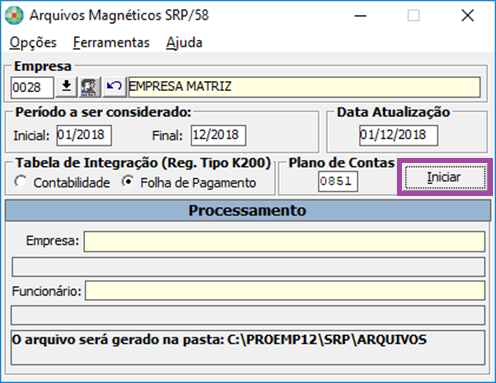Click the Plano de Contas field 0851

click(338, 181)
